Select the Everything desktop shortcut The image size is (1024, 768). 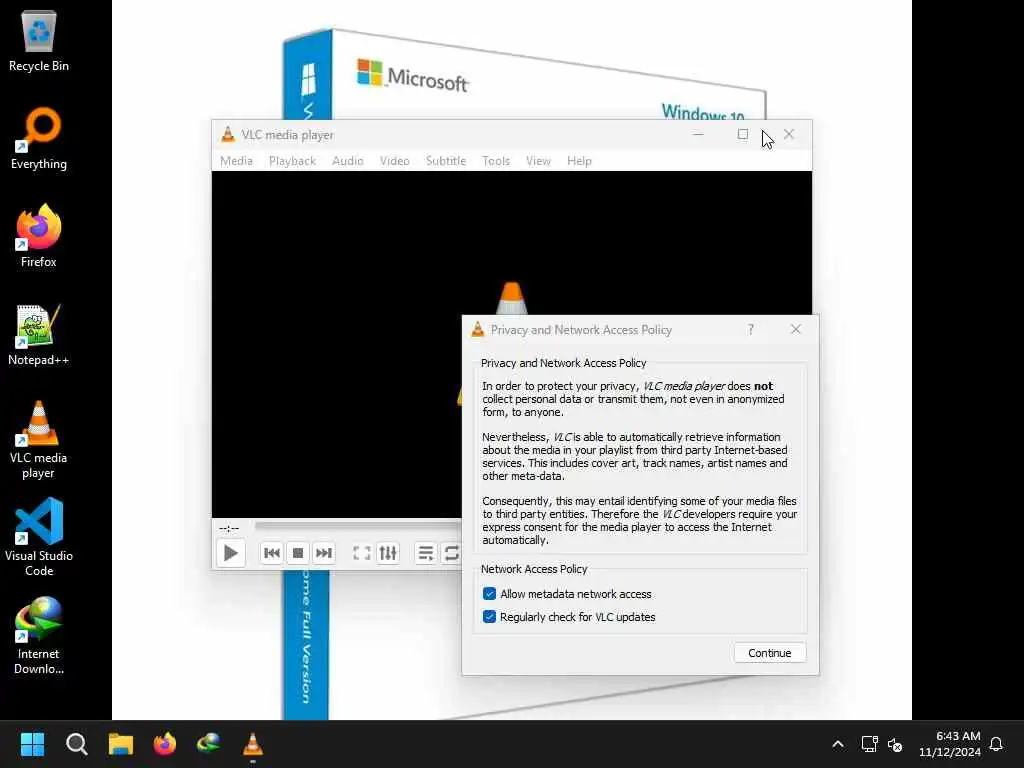(x=39, y=138)
